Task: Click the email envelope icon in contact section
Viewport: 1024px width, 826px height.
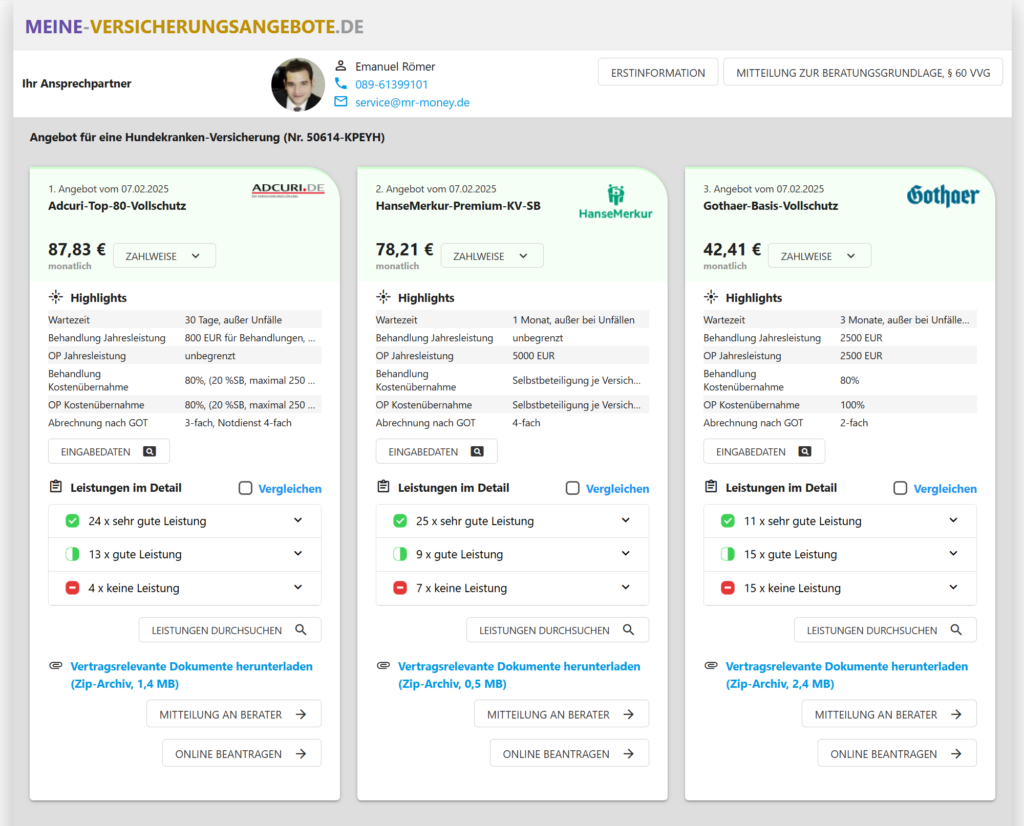Action: click(341, 102)
